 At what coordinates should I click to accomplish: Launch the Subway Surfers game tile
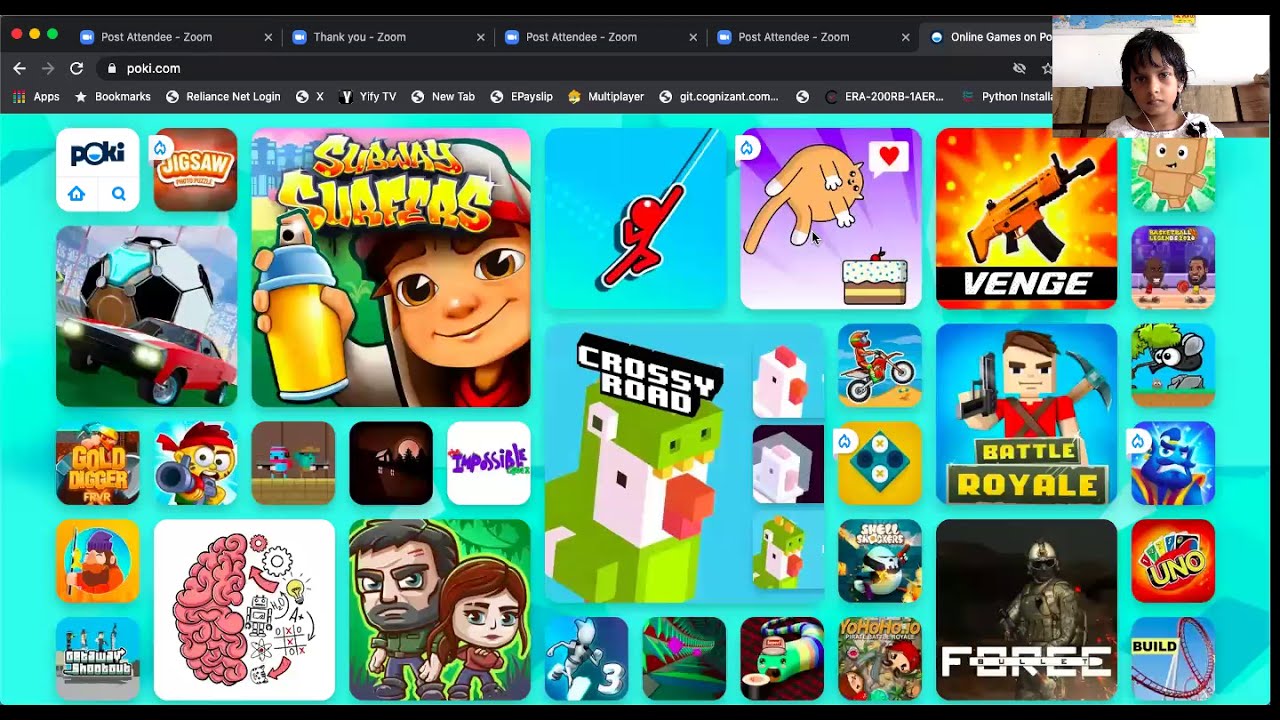(x=391, y=267)
